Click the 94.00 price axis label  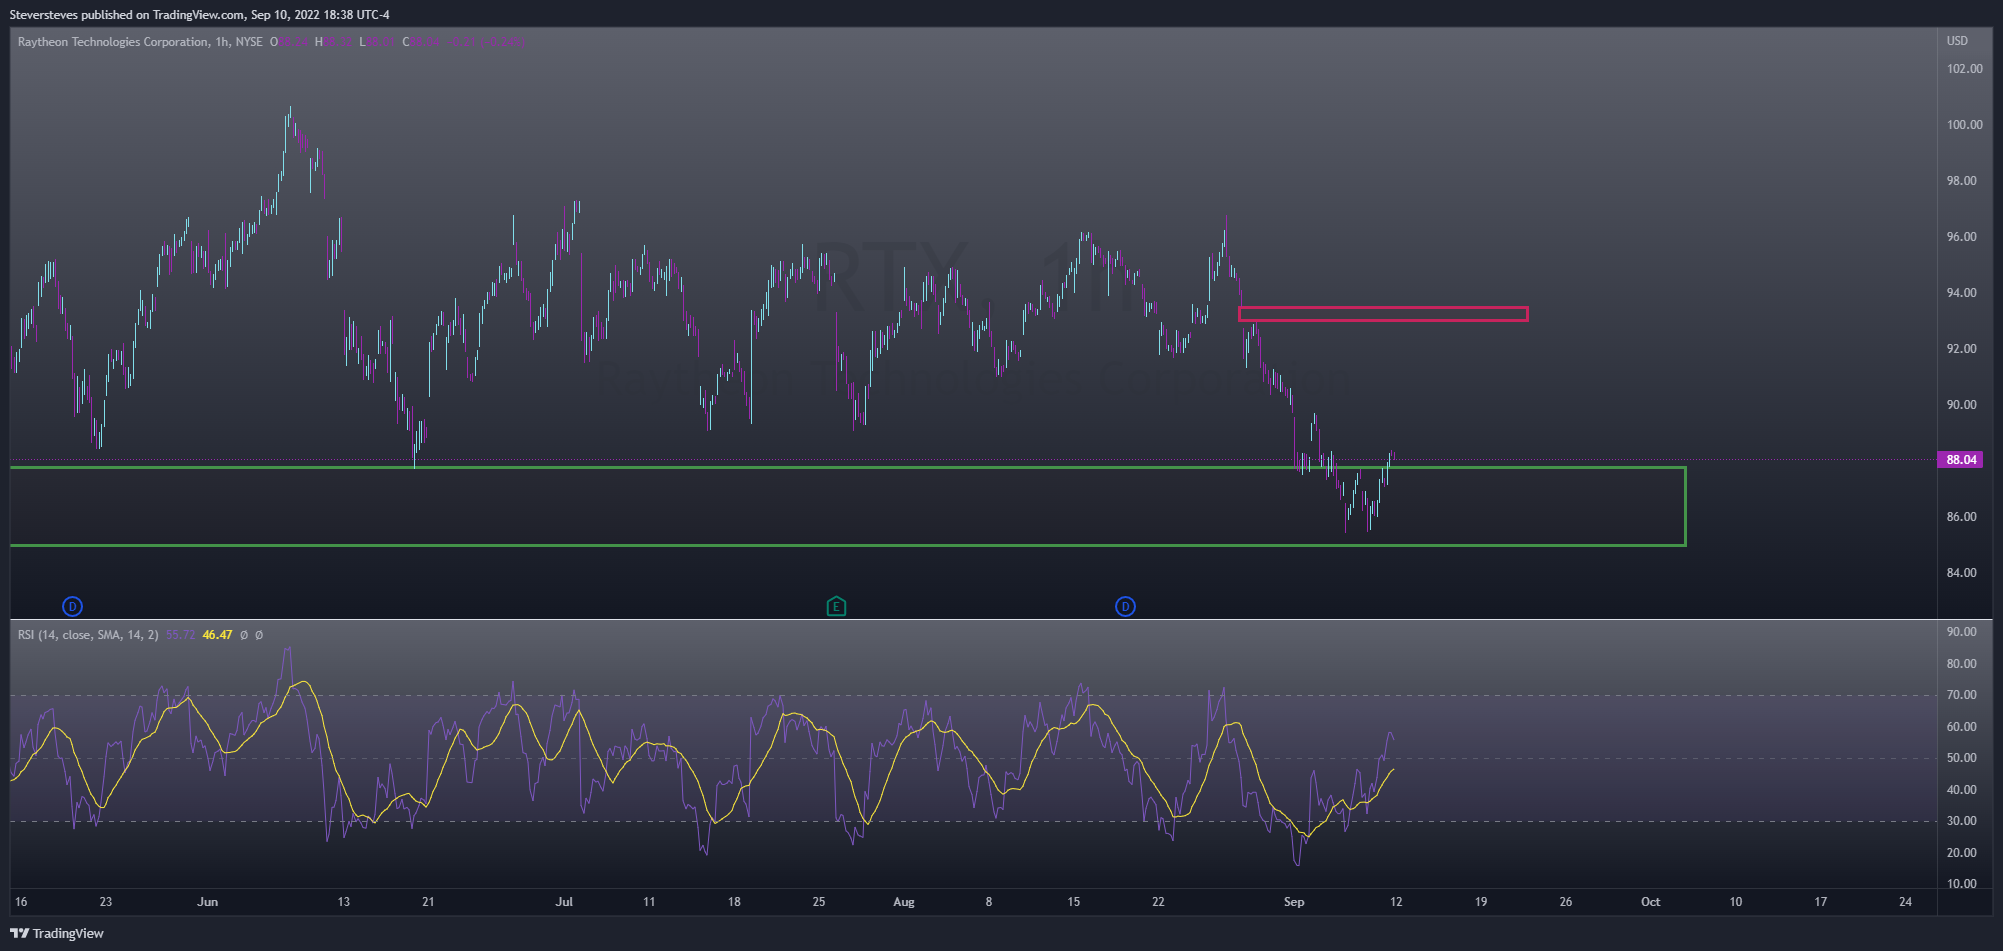tap(1961, 293)
